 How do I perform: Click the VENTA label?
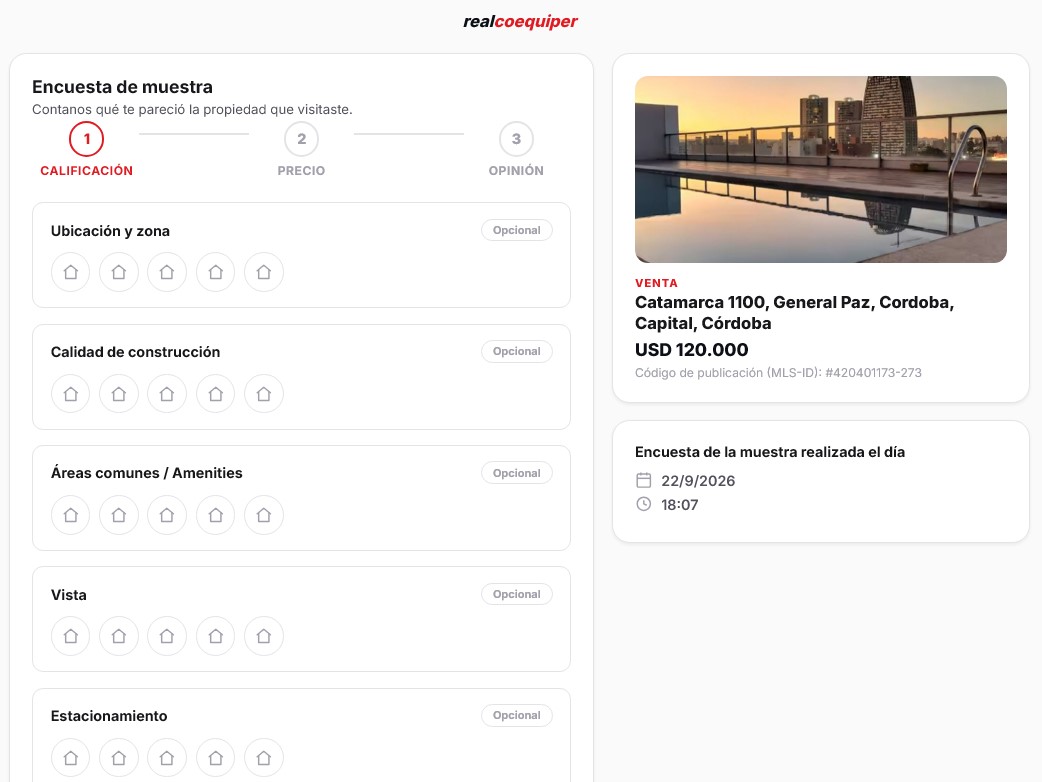pos(656,283)
